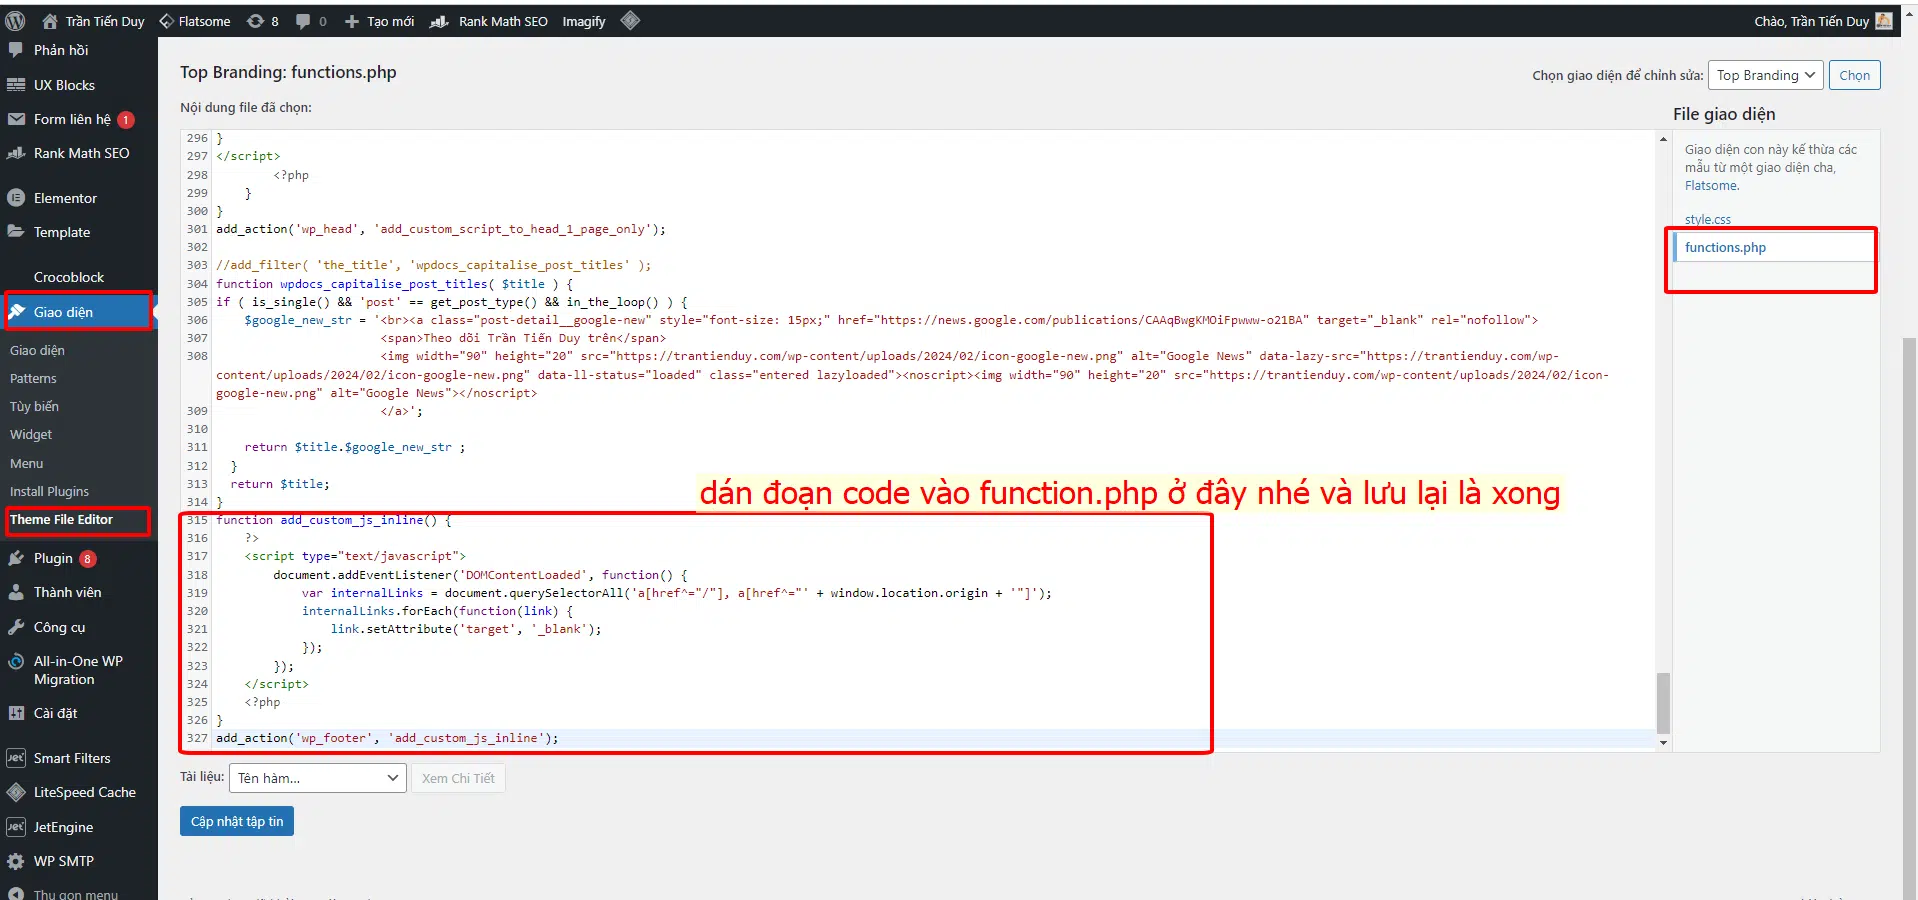Click the home icon beside Trần Tiến Duy
This screenshot has height=900, width=1918.
[x=50, y=21]
